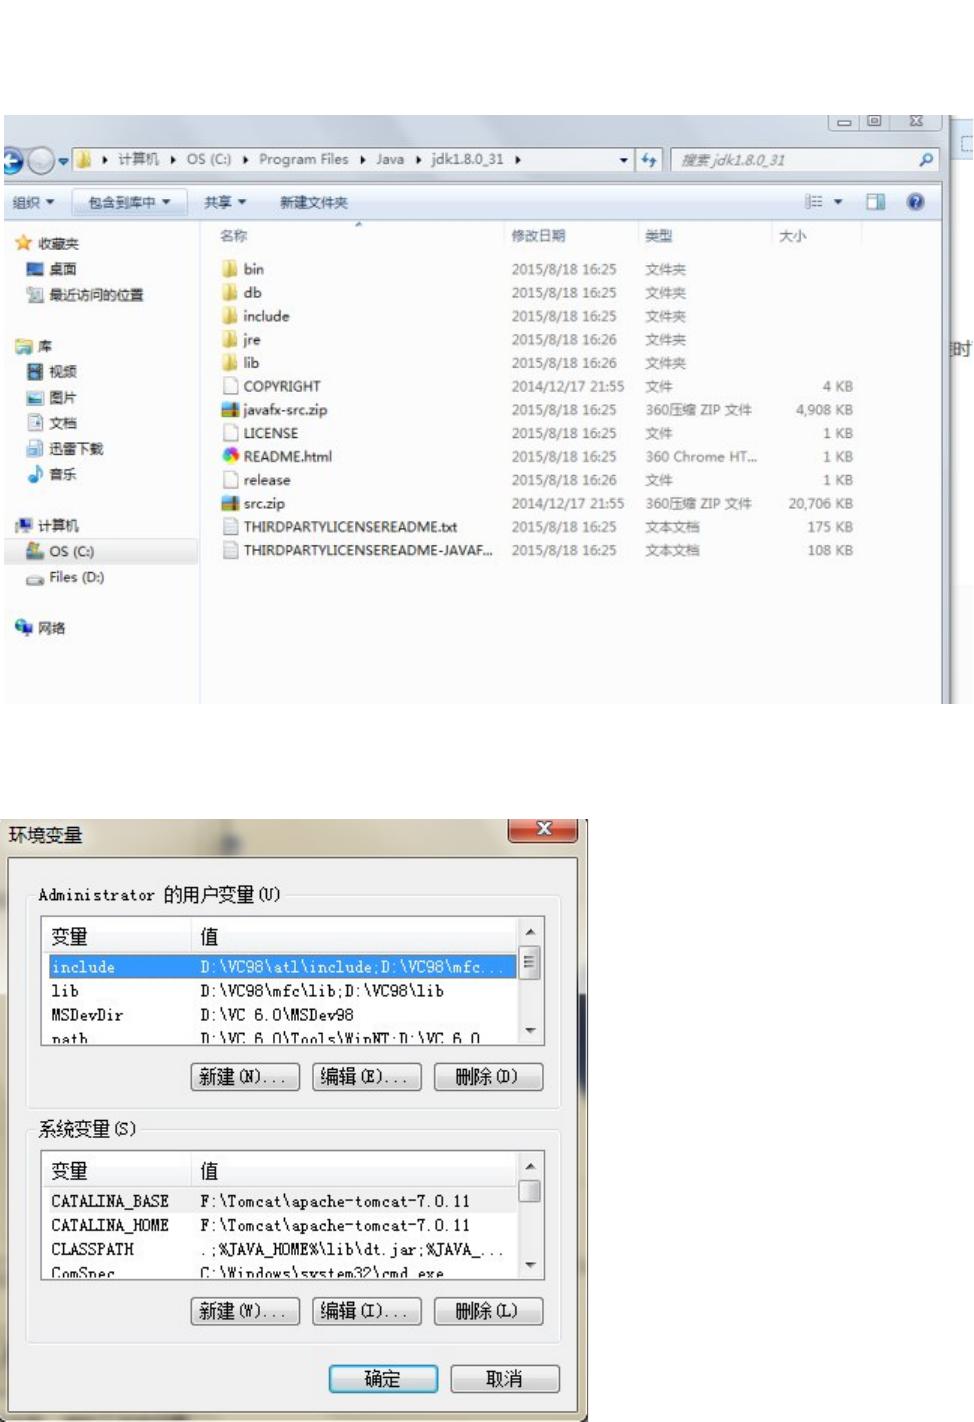Click the search magnifier icon
This screenshot has width=974, height=1422.
[x=926, y=160]
